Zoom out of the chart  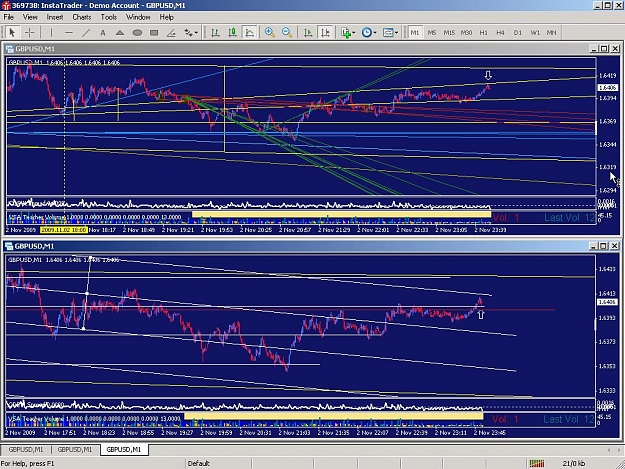287,32
